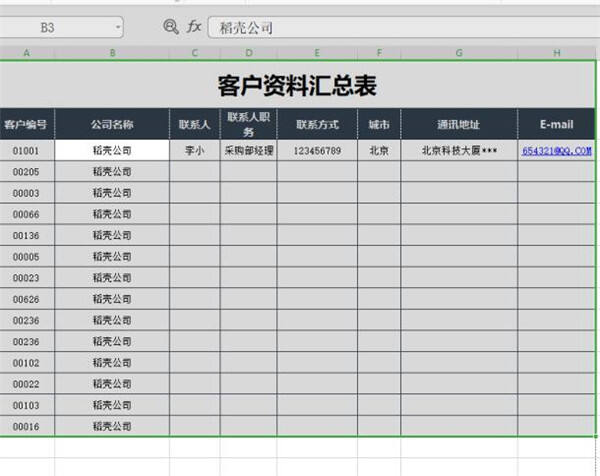Screen dimensions: 600x476
Task: Select customer number cell 00136
Action: pyautogui.click(x=27, y=235)
